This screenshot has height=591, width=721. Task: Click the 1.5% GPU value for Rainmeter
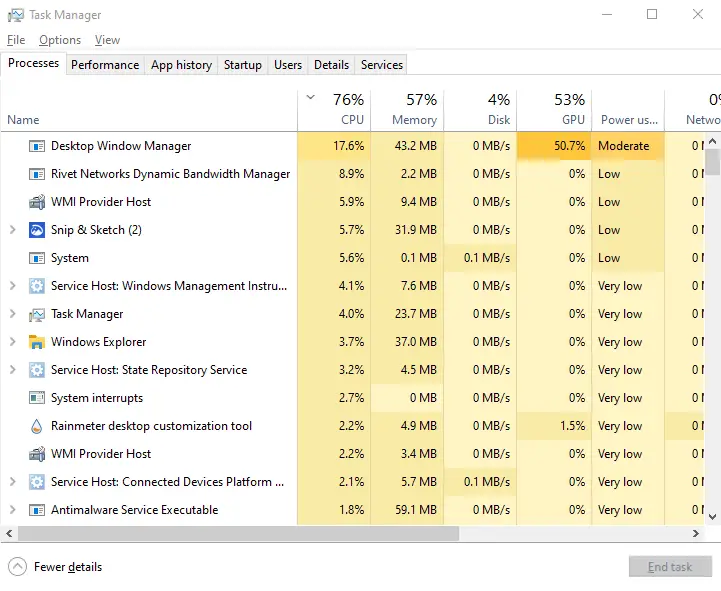[x=572, y=426]
